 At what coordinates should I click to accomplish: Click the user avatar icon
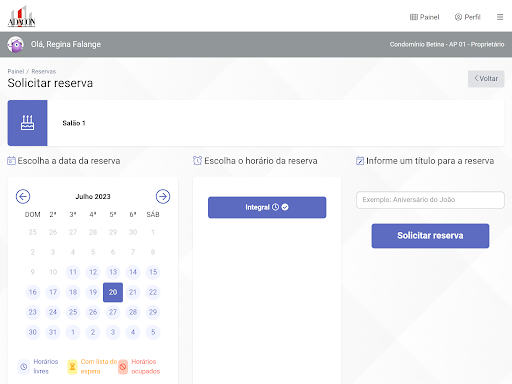click(x=16, y=44)
